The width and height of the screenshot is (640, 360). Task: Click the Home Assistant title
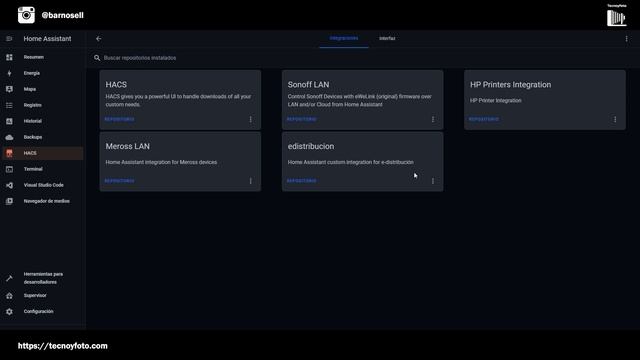point(47,39)
